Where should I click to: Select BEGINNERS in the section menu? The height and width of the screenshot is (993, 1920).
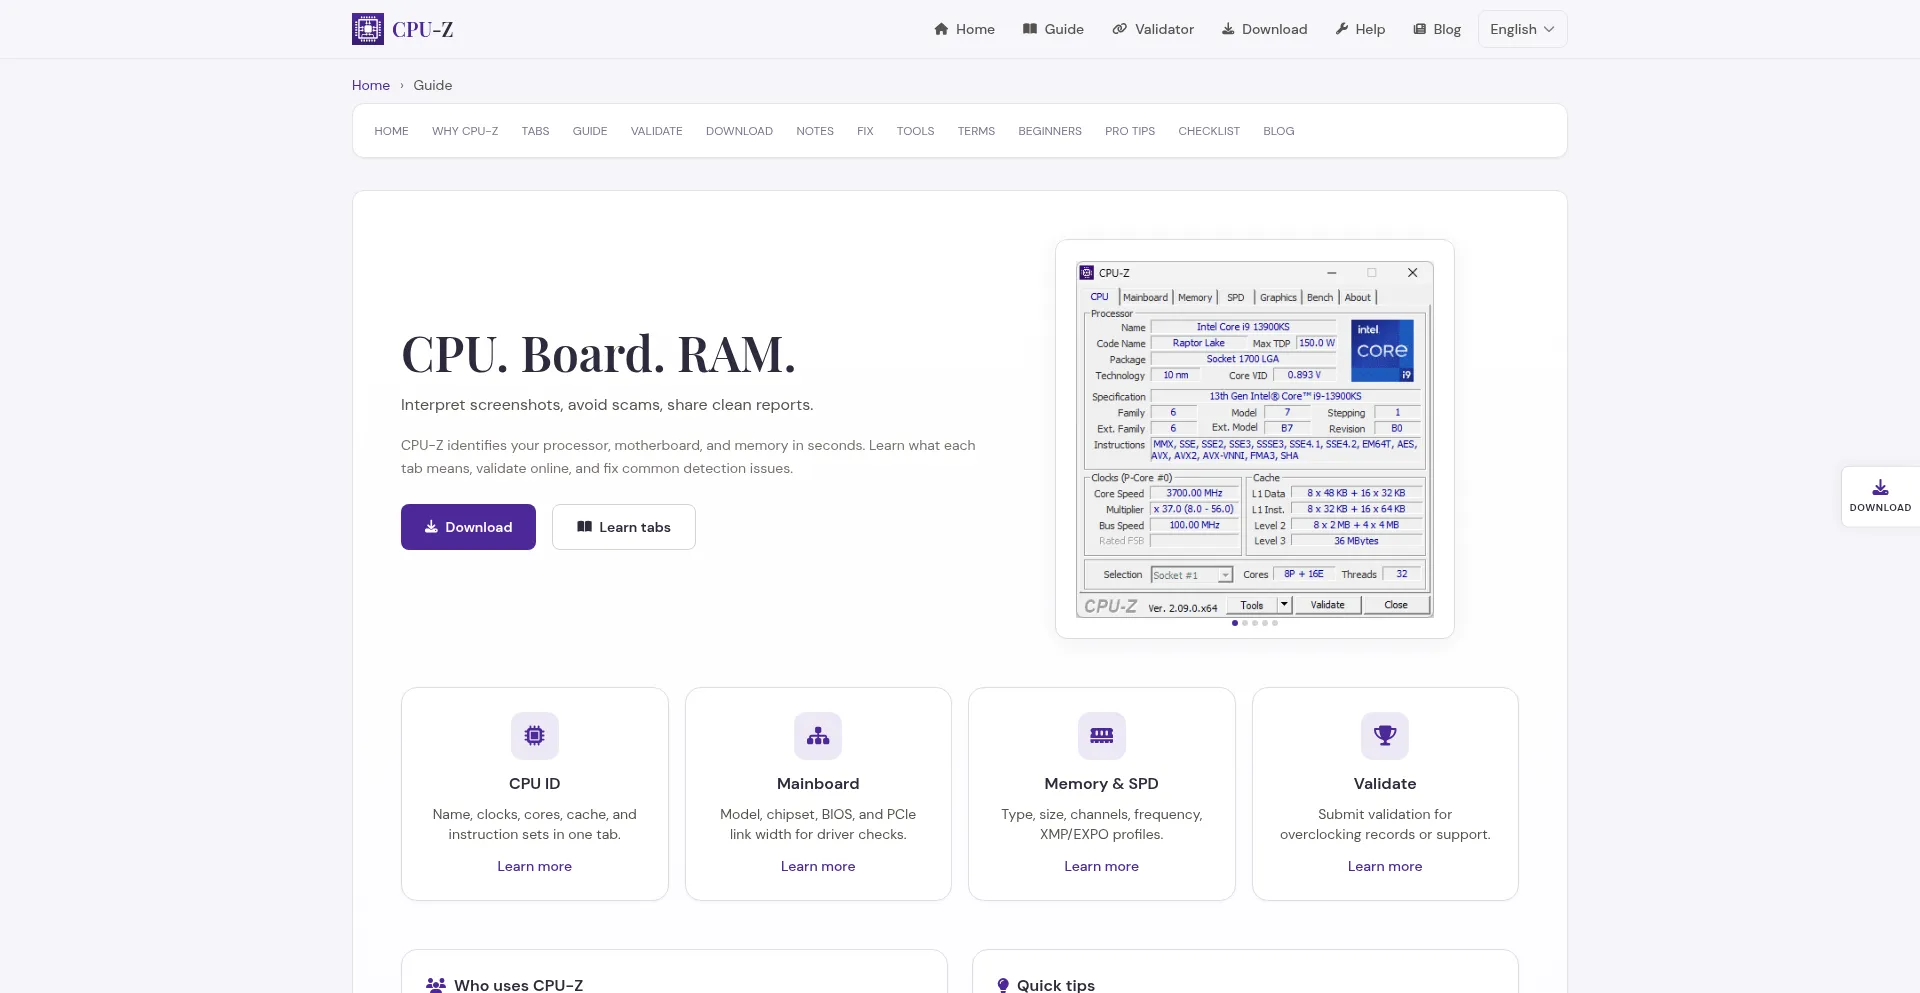point(1050,131)
